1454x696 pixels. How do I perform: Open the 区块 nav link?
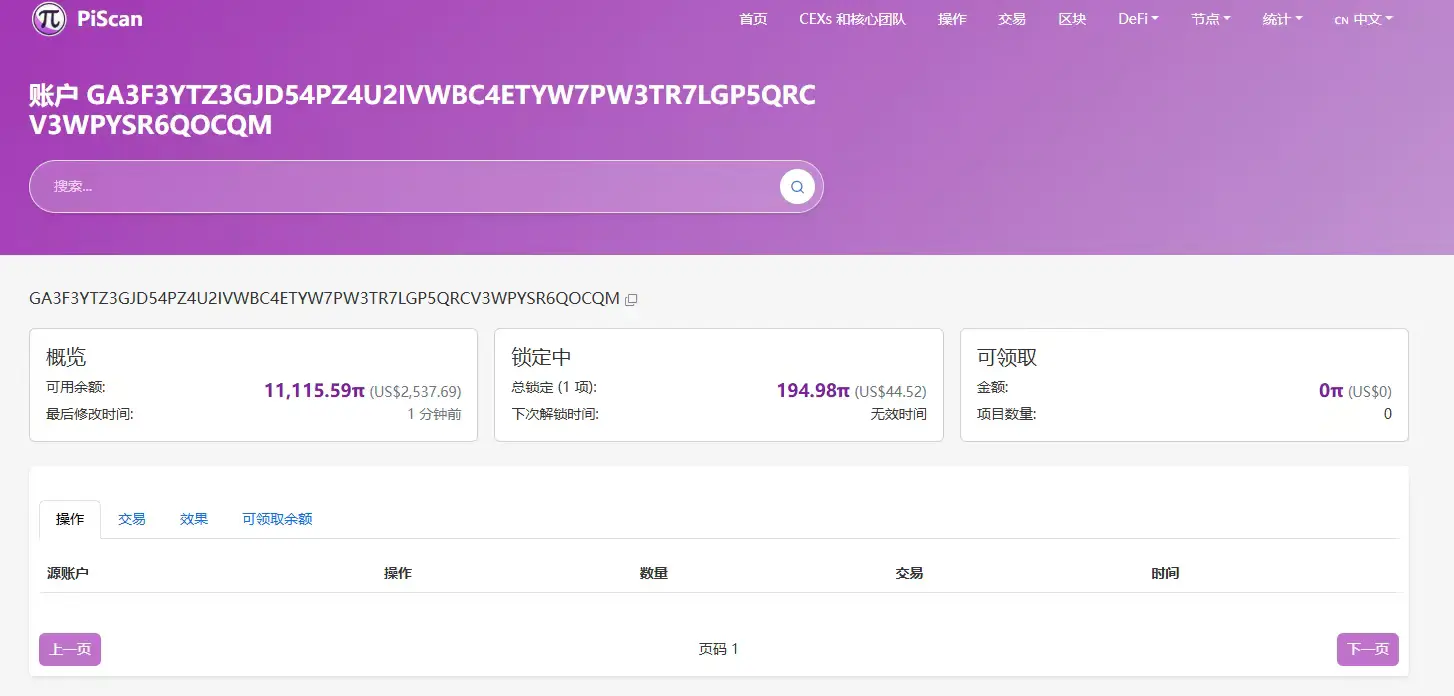pos(1072,19)
